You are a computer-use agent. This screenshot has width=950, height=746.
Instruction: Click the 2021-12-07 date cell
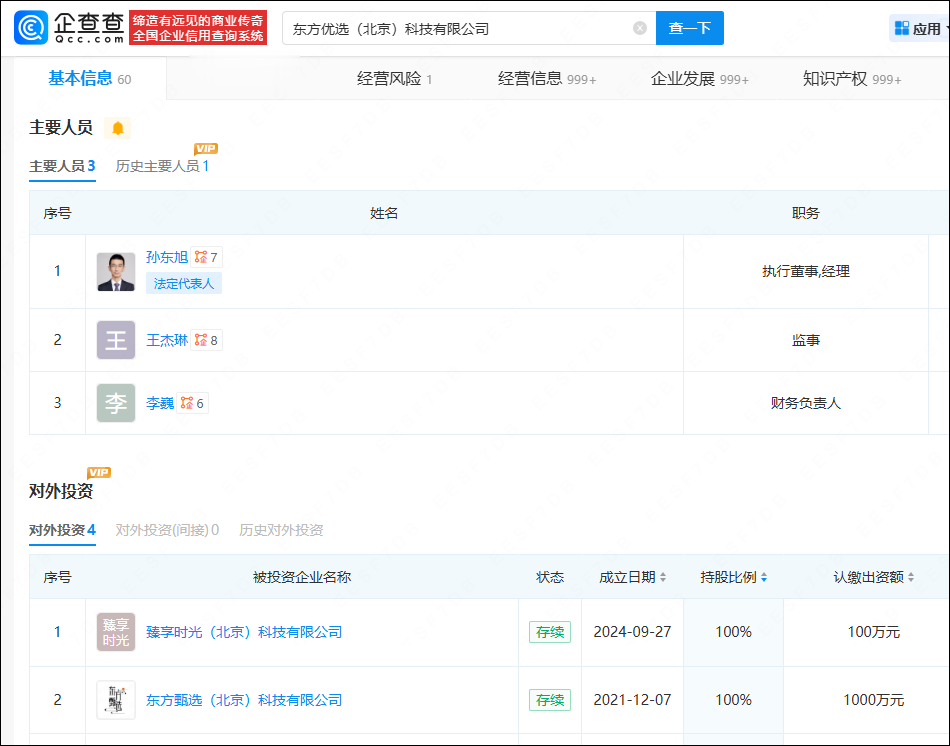[x=632, y=700]
